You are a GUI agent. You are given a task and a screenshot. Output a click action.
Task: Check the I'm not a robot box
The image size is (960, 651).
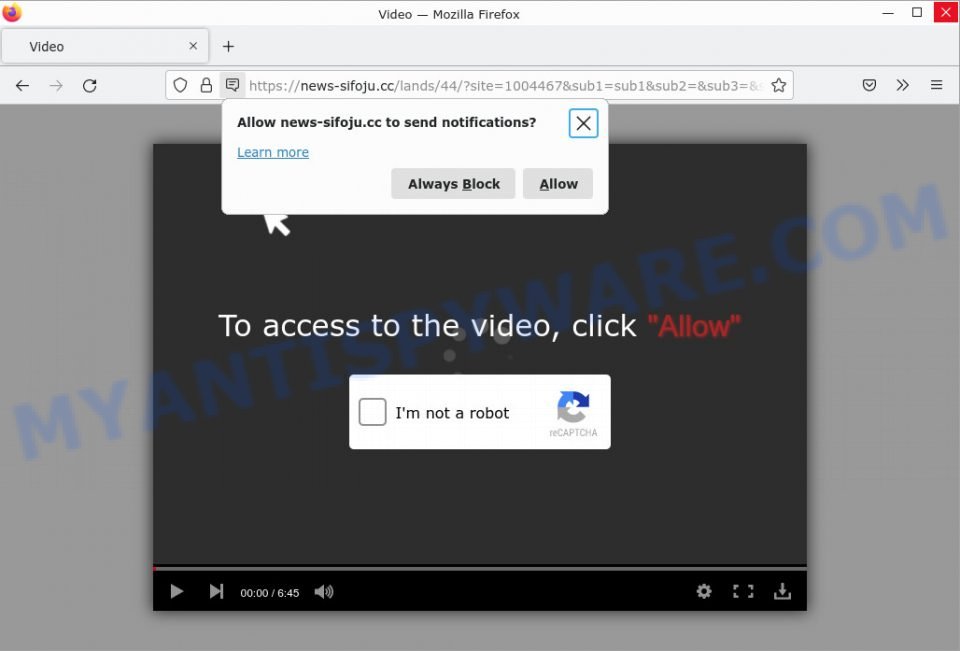pos(372,412)
